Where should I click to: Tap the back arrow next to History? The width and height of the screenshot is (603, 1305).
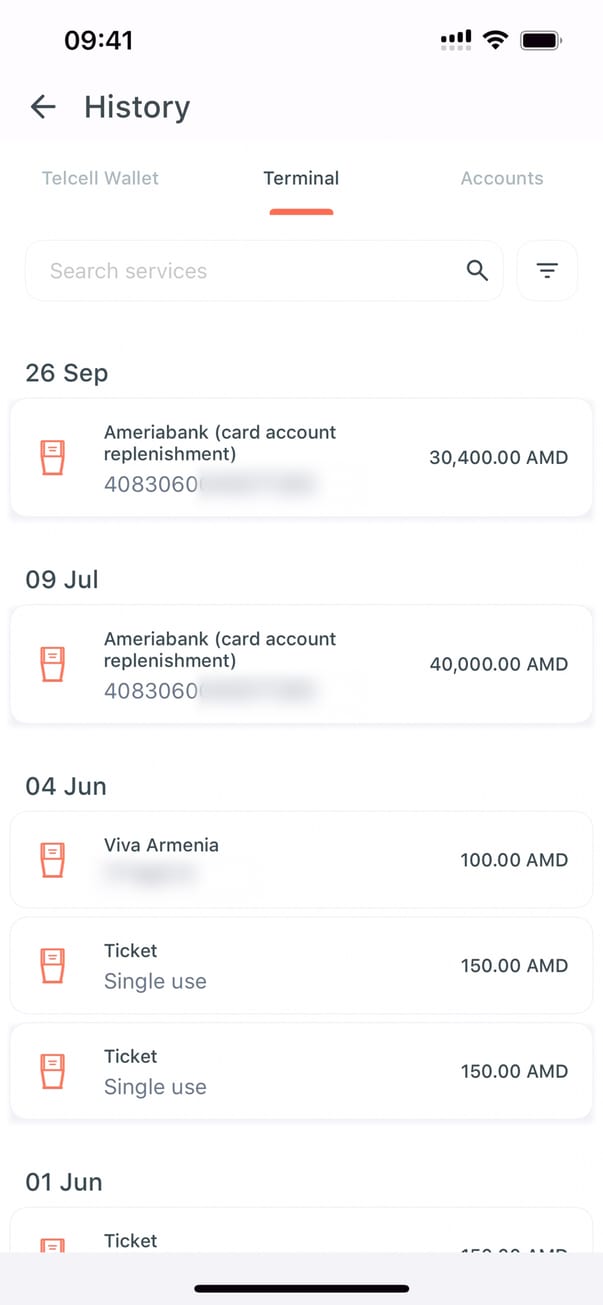(43, 107)
